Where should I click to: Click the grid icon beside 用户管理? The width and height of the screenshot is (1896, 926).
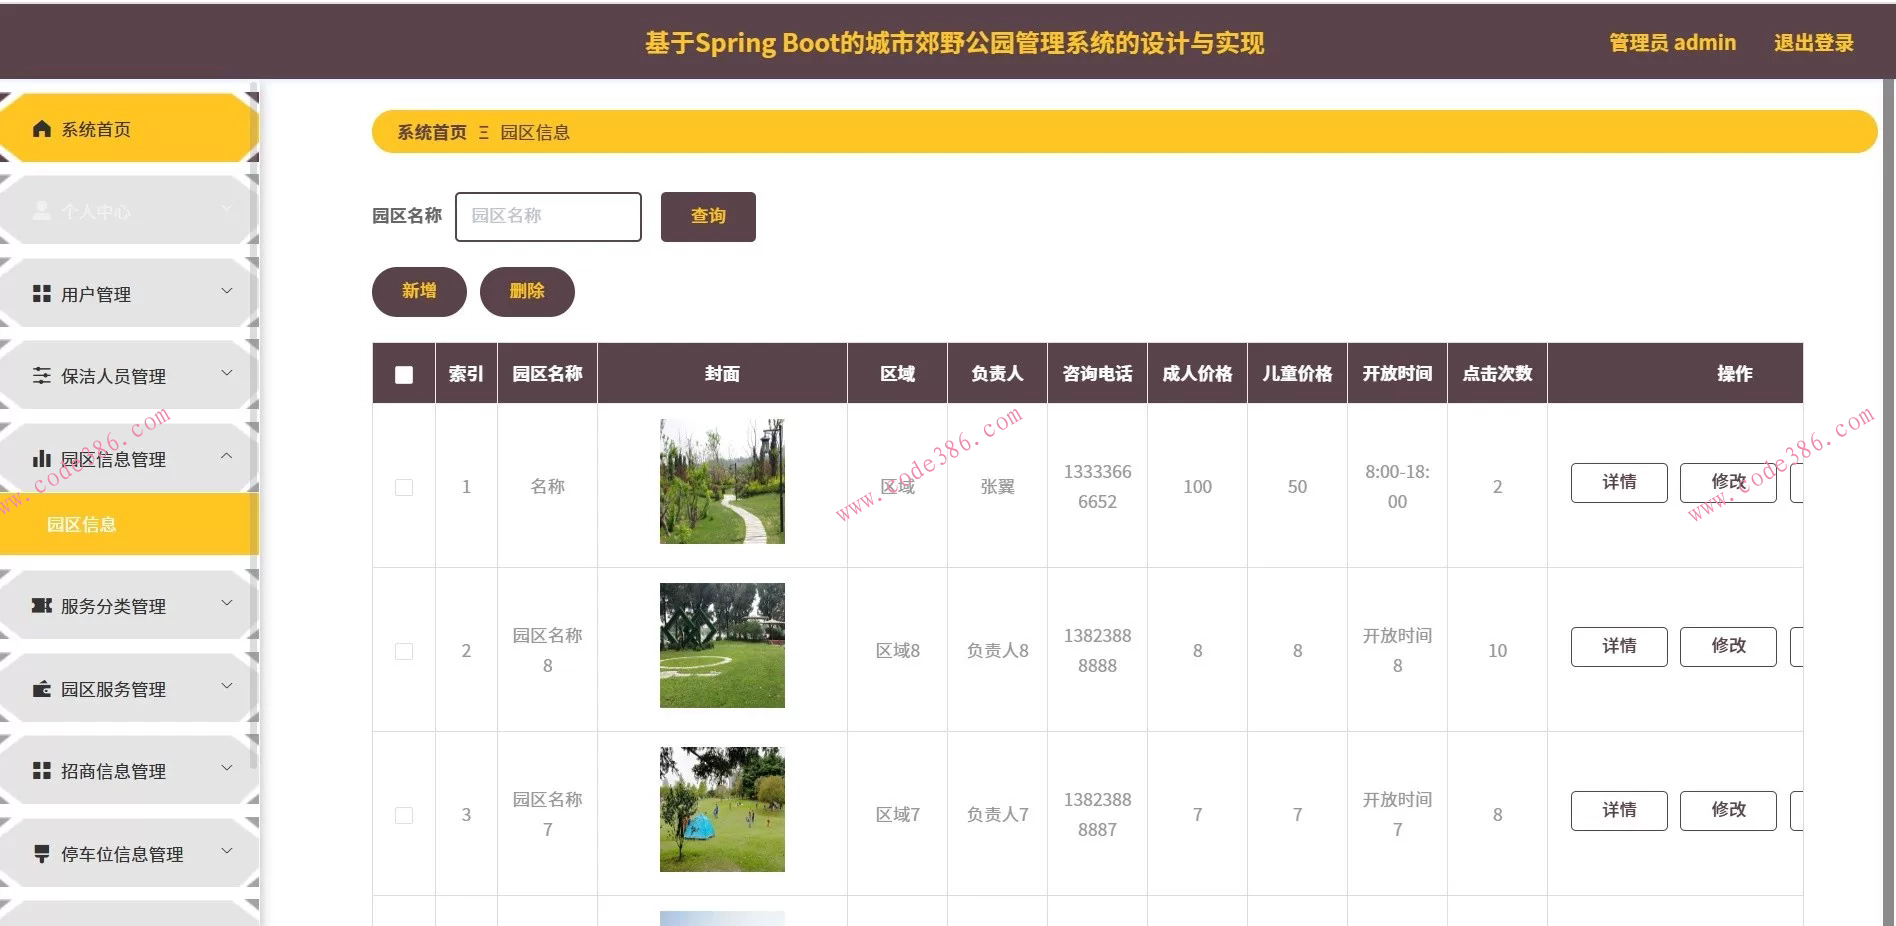42,294
